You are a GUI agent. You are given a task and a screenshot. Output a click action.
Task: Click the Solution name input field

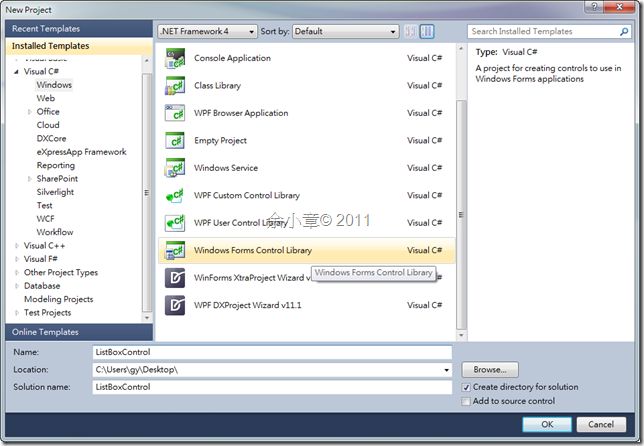coord(272,387)
